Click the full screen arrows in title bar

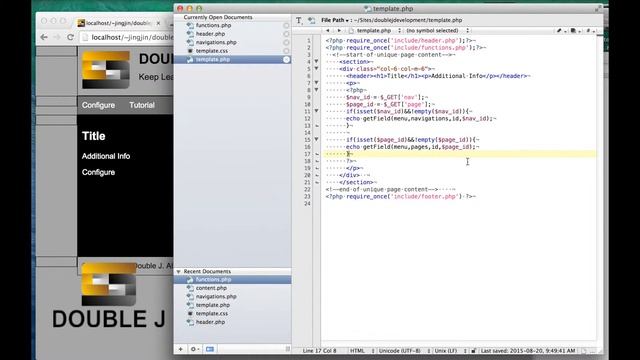[598, 9]
